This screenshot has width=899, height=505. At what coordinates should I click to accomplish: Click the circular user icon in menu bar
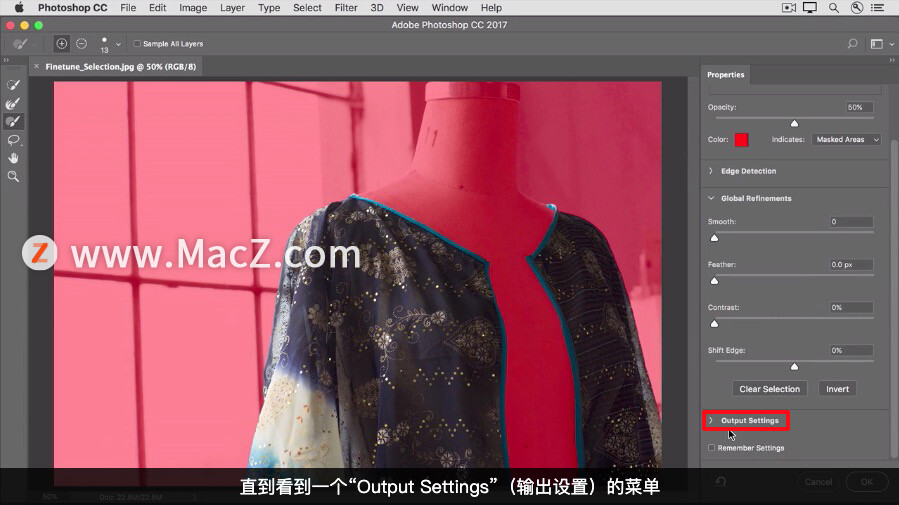click(857, 7)
